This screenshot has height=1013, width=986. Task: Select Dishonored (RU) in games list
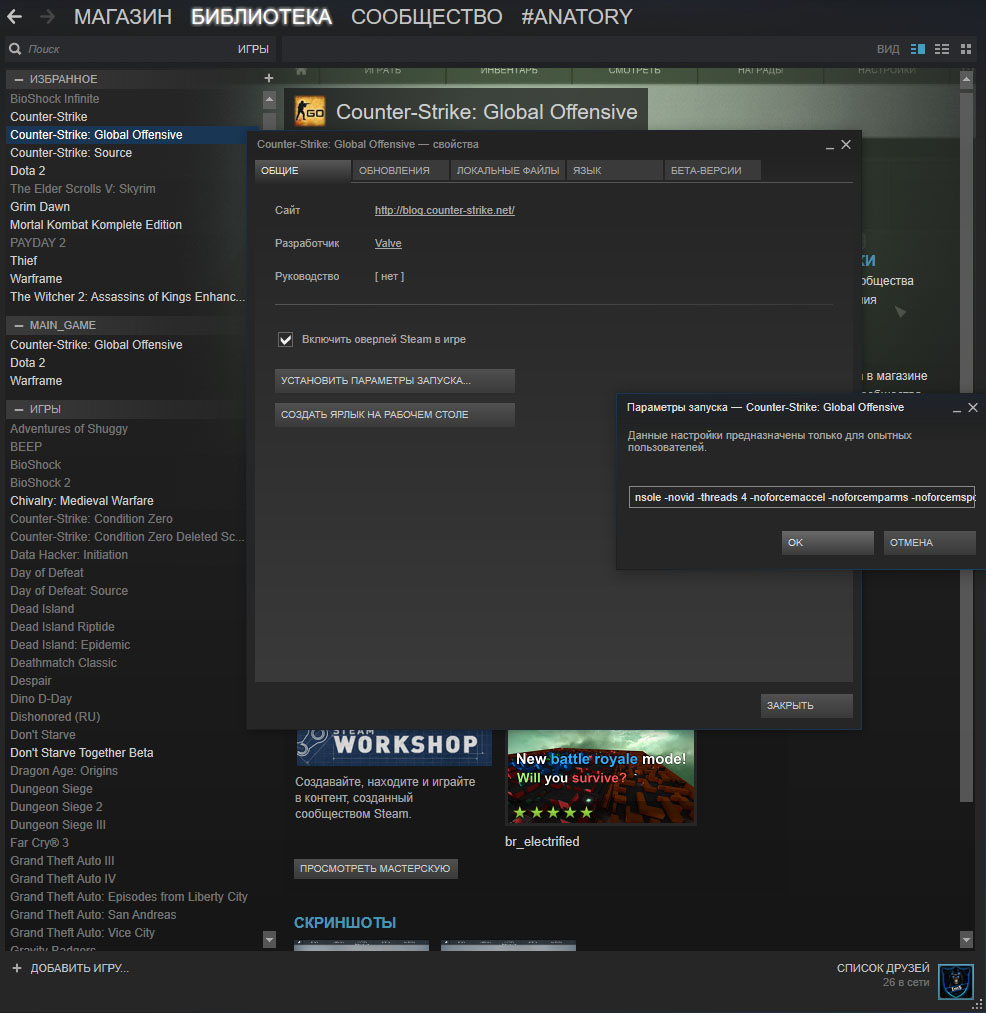click(x=55, y=717)
